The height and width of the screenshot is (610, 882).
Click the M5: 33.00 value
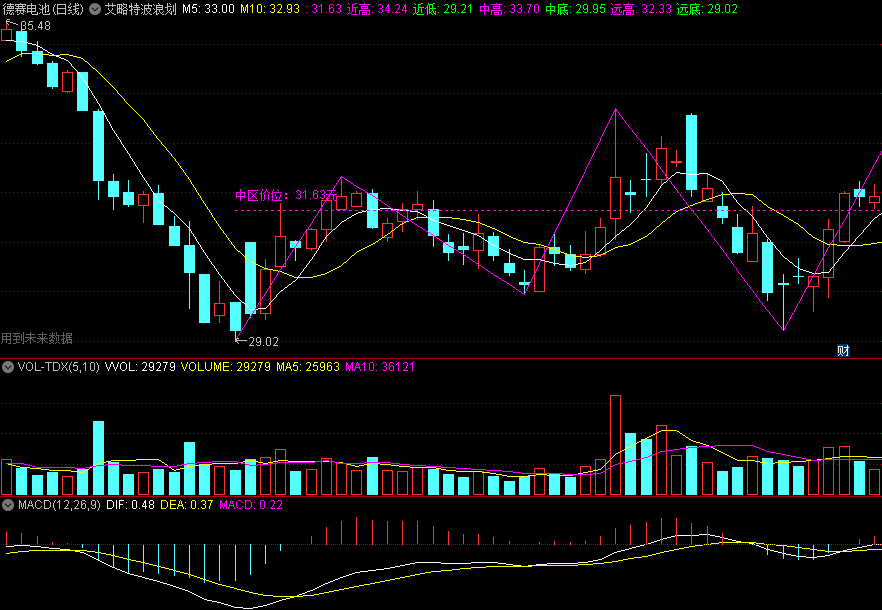click(208, 9)
